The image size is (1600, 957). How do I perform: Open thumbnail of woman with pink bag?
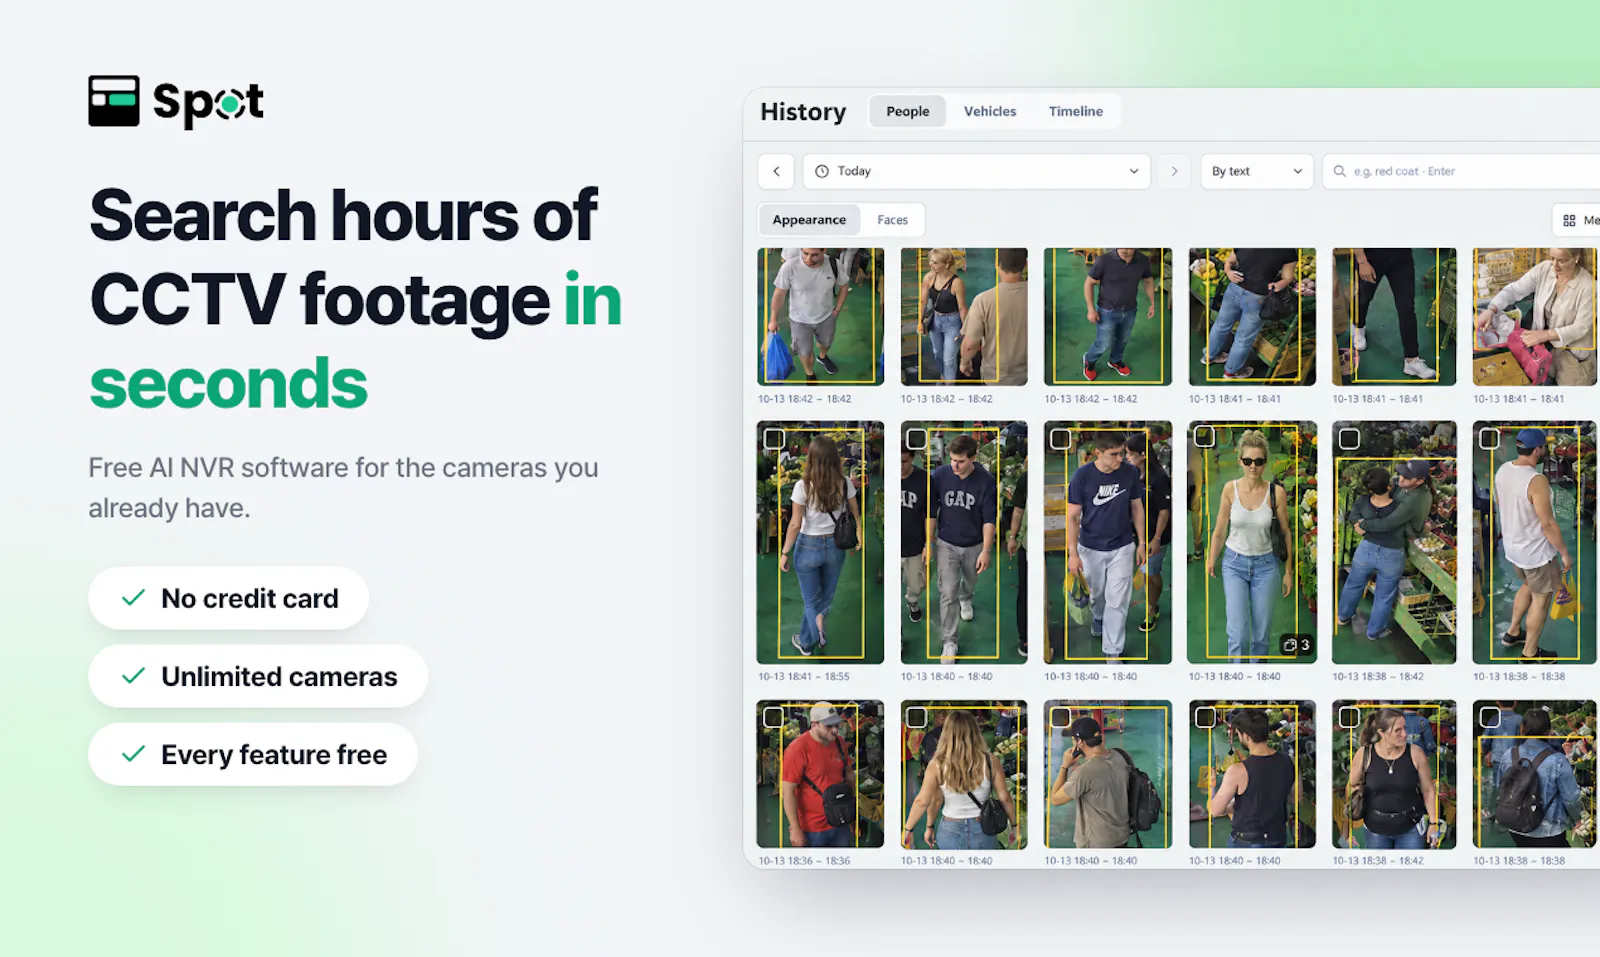click(x=1534, y=316)
